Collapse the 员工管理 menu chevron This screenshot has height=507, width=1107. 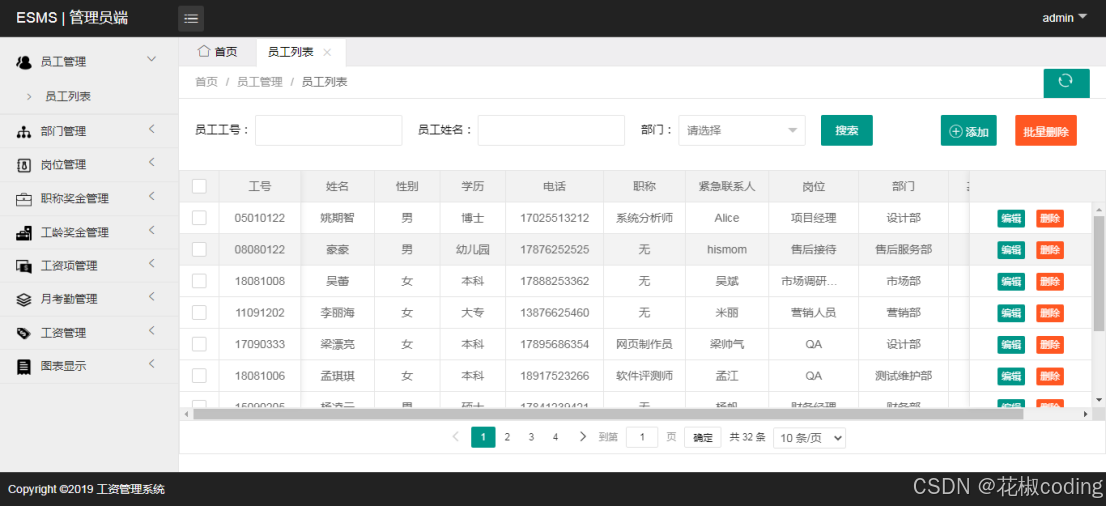coord(151,59)
